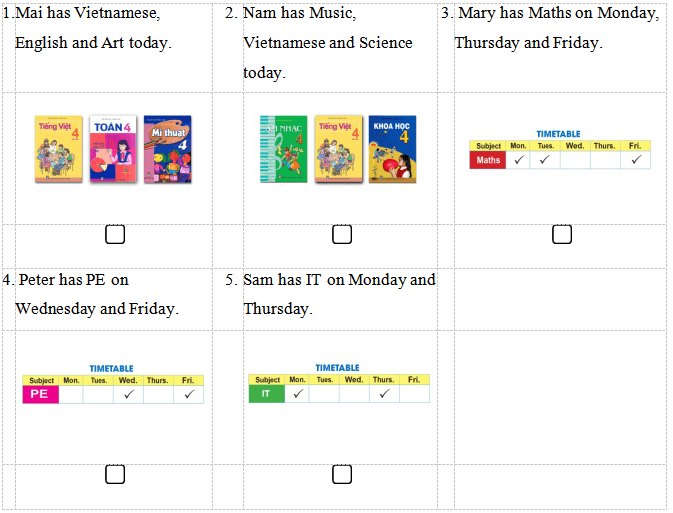The width and height of the screenshot is (673, 513).
Task: Select the checkbox below Sam's IT timetable
Action: click(342, 474)
